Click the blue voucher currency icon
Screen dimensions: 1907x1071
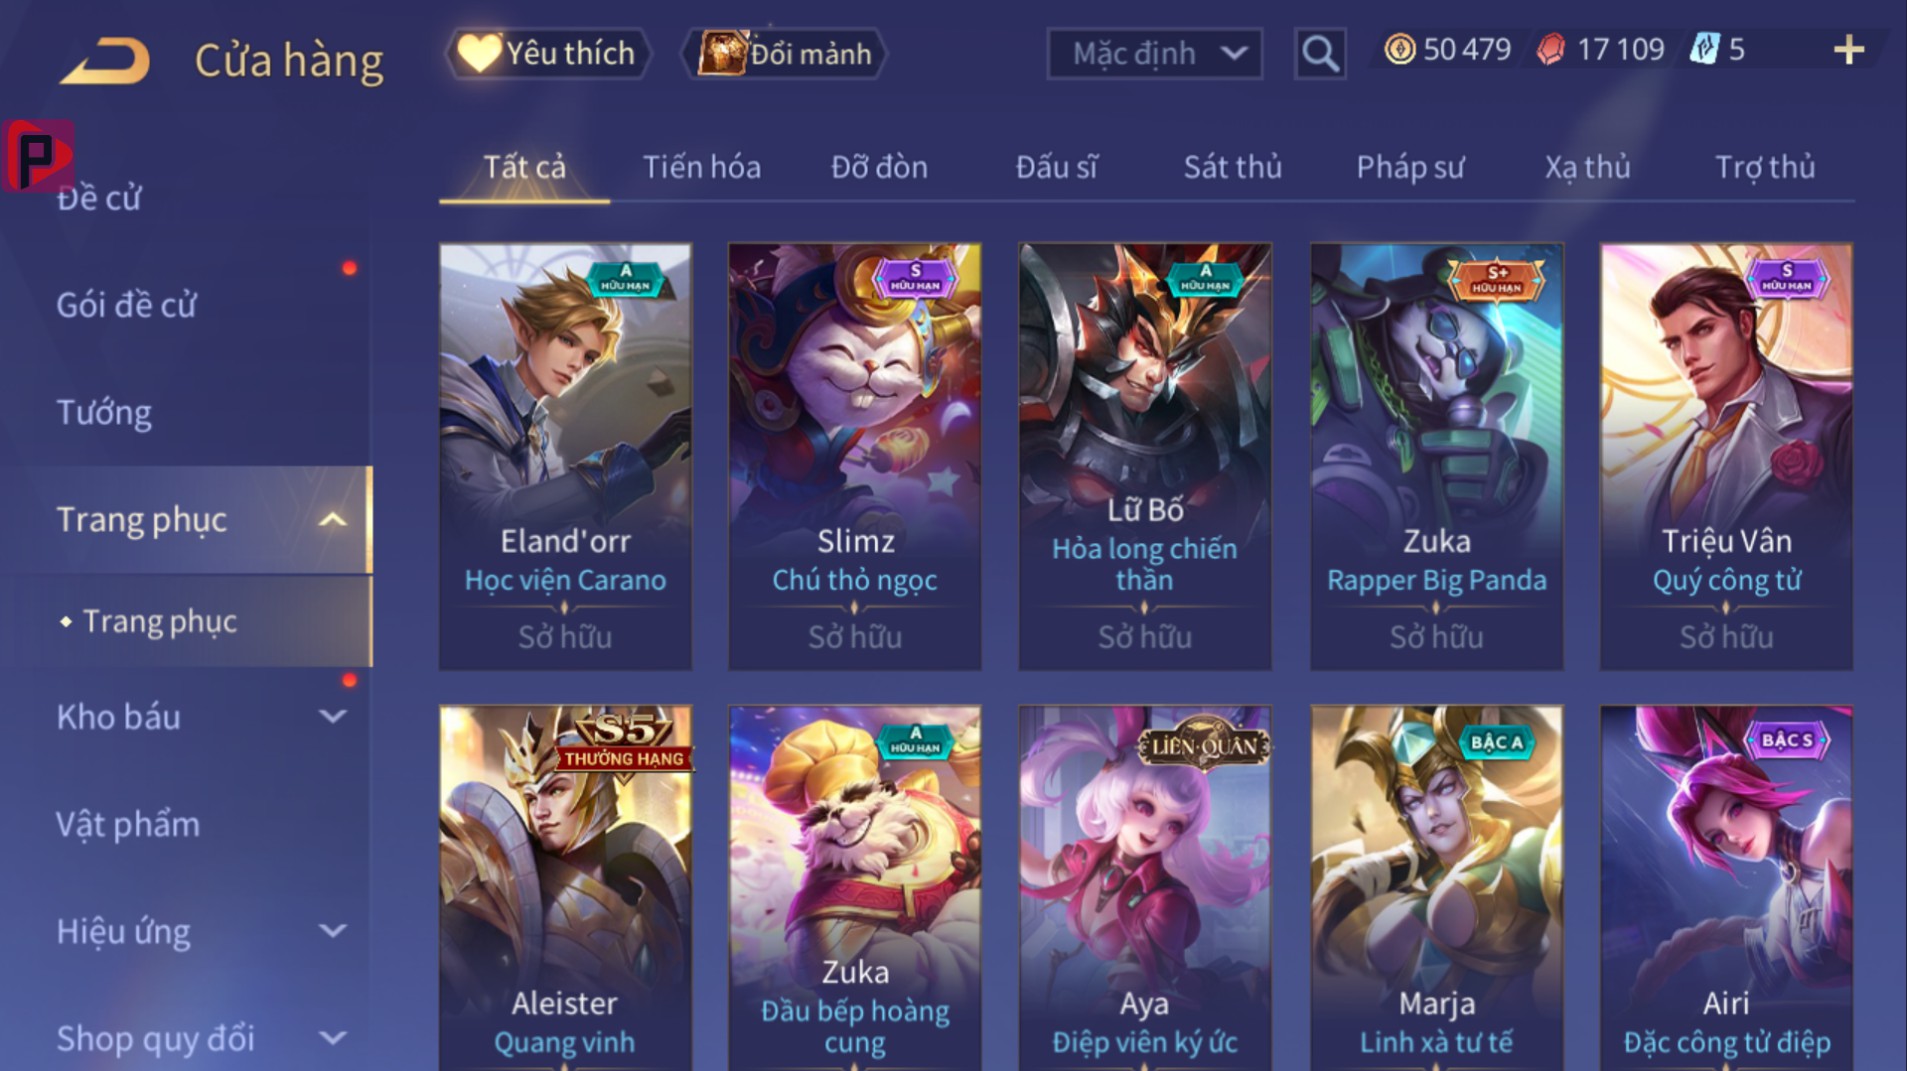1703,49
